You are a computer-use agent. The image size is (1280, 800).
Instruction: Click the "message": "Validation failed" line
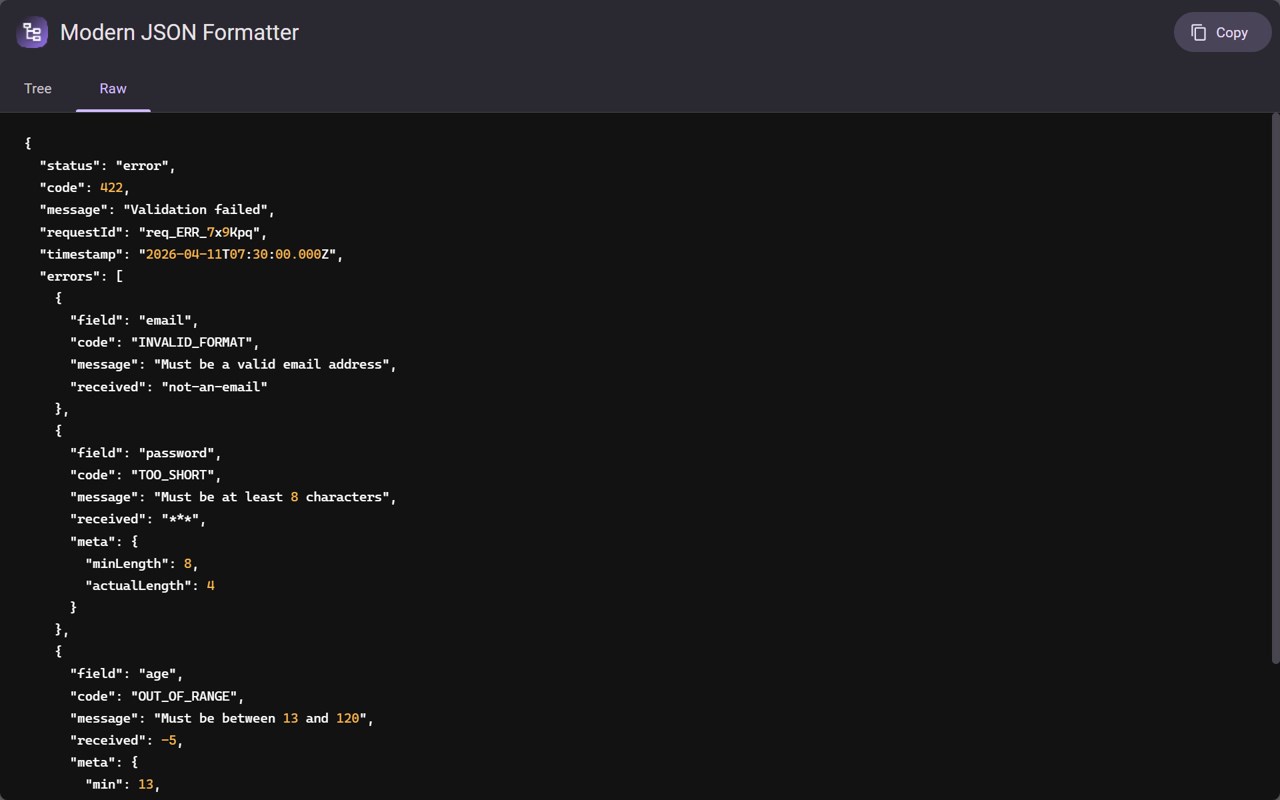coord(157,210)
